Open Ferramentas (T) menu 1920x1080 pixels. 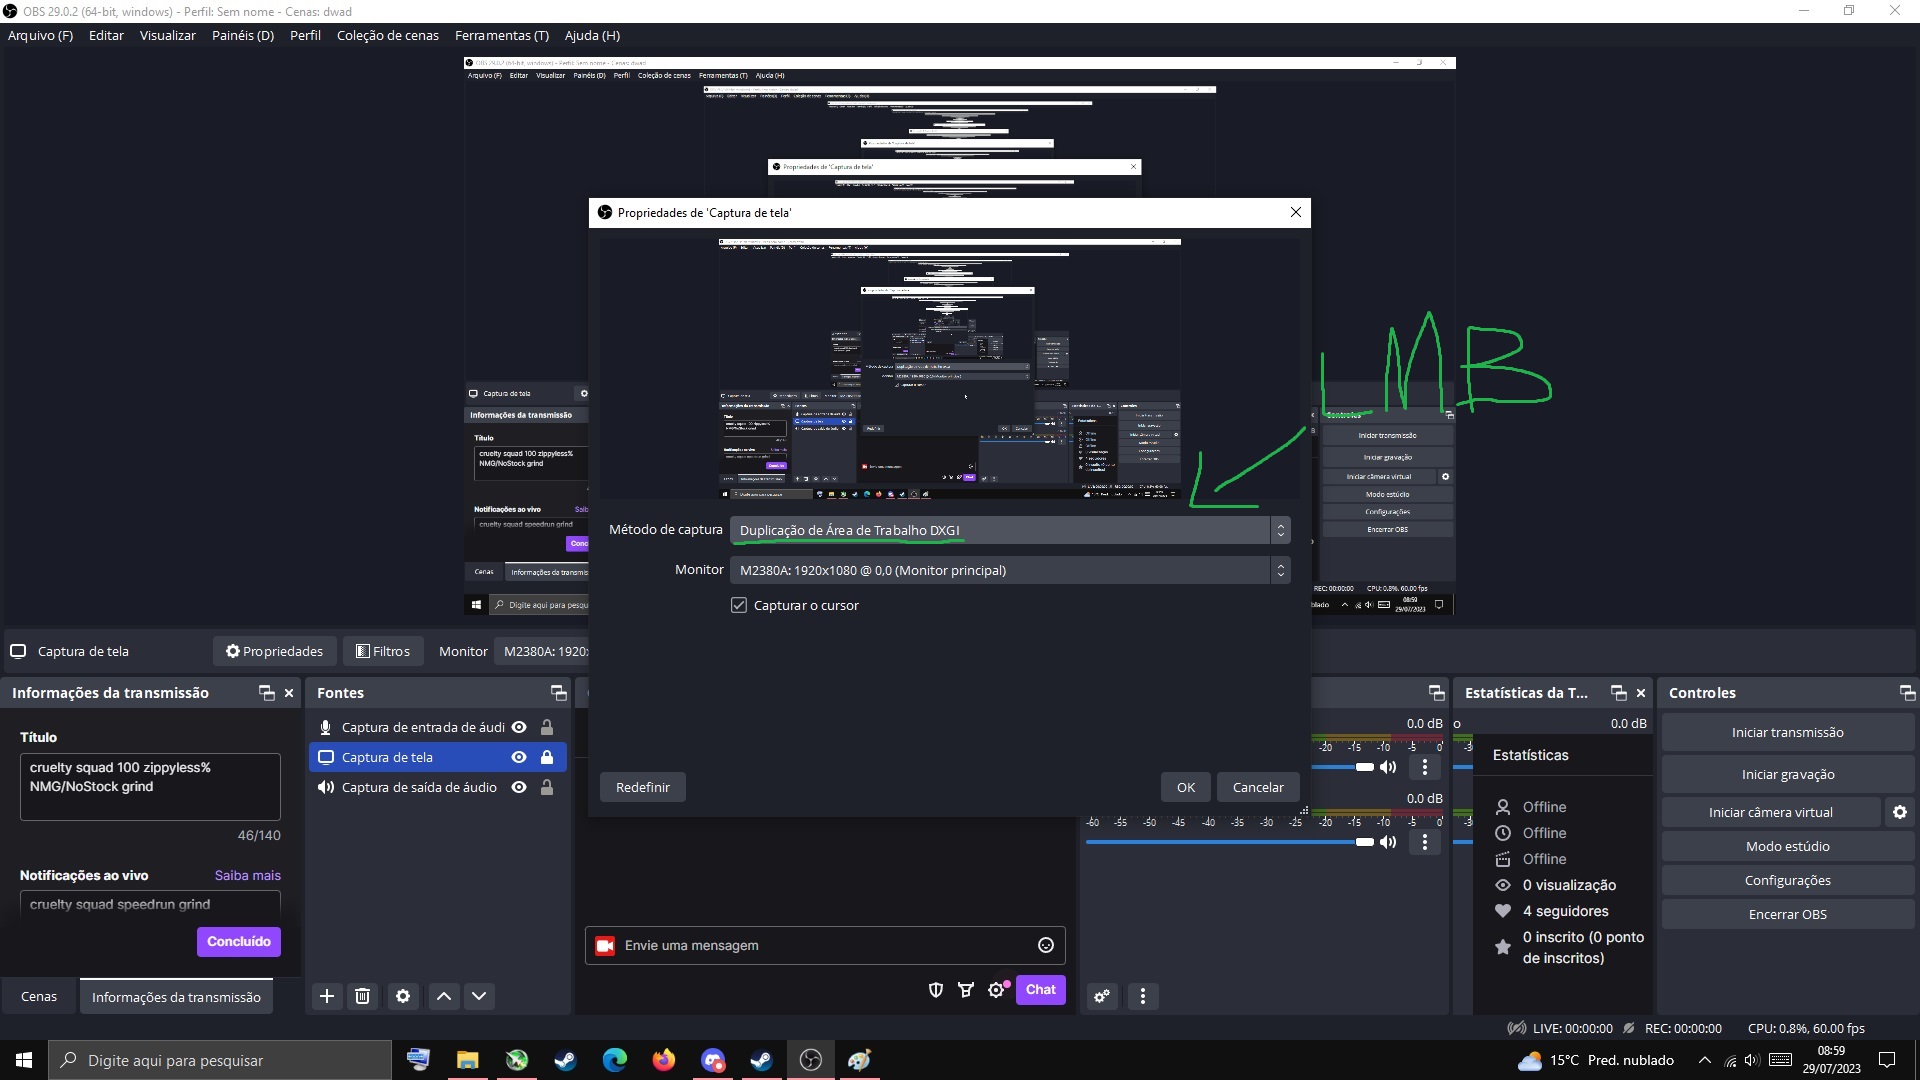[x=501, y=35]
